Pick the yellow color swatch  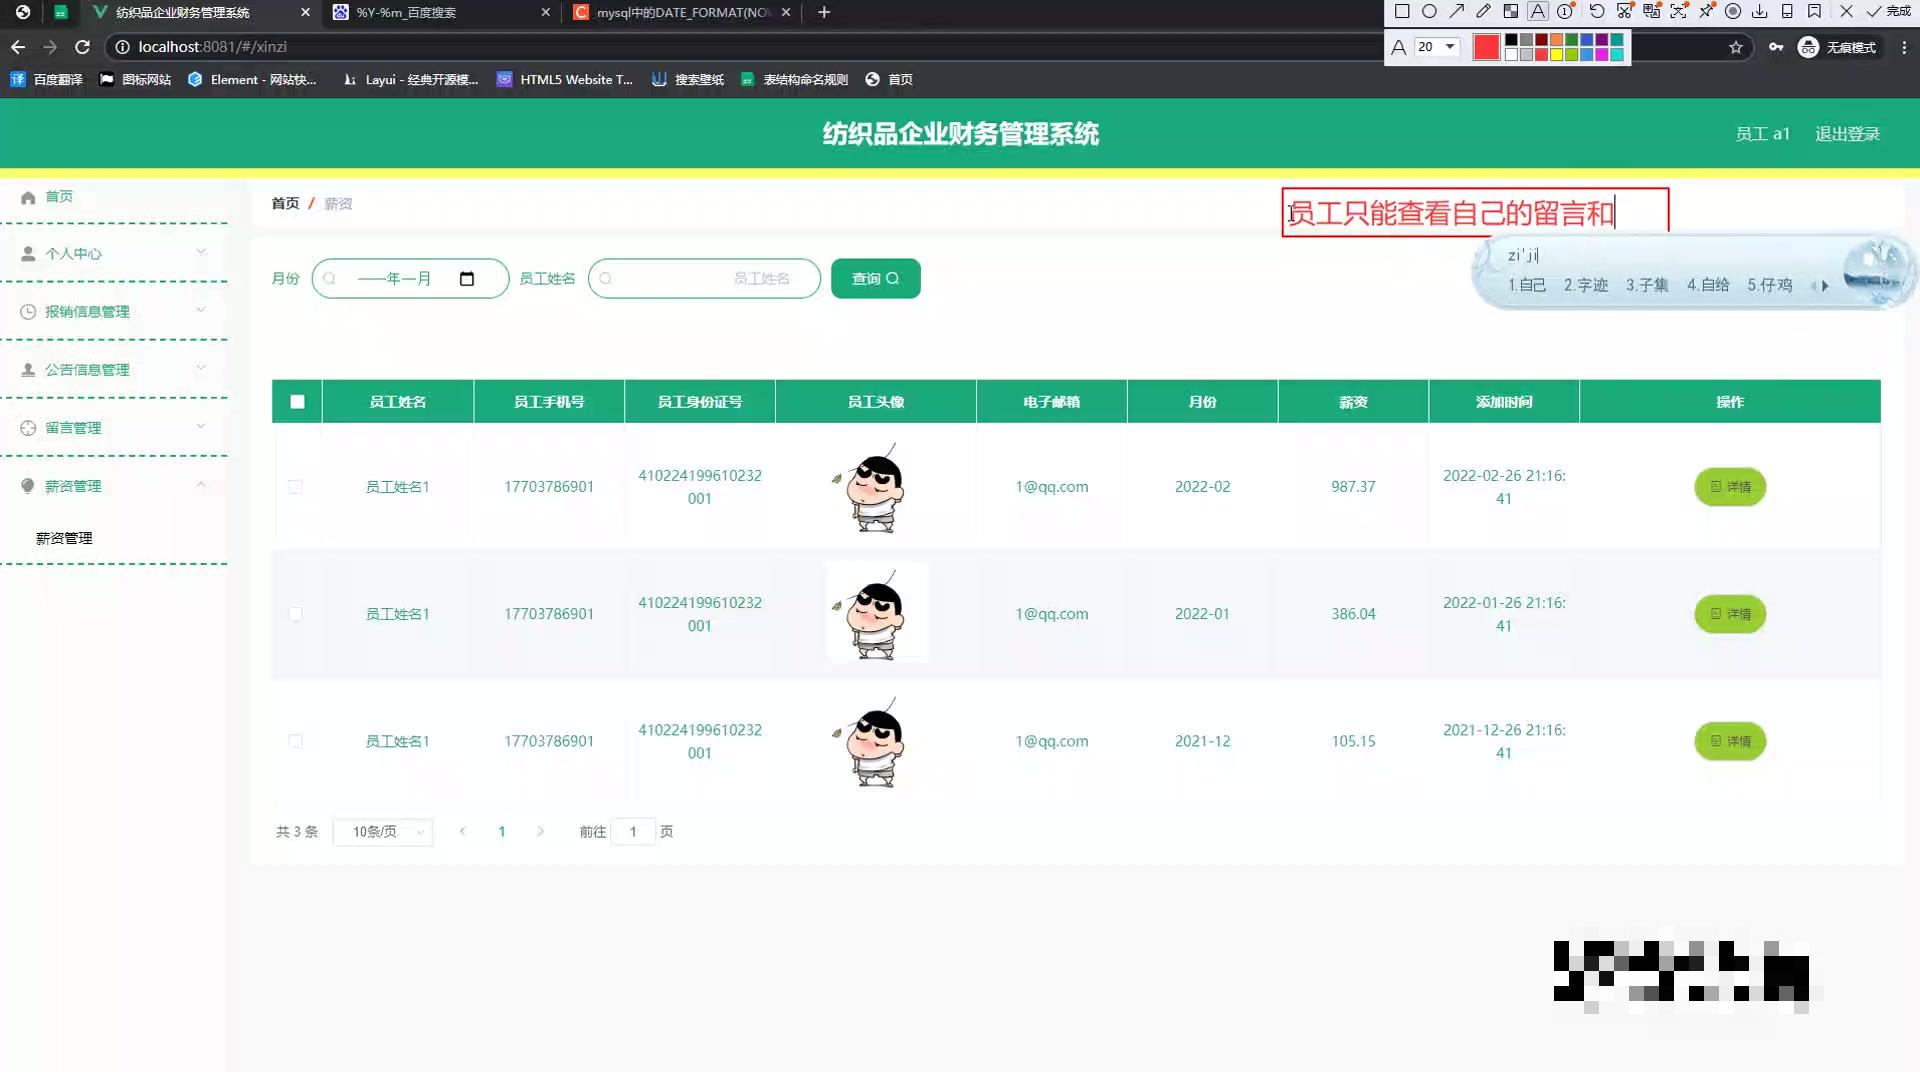pyautogui.click(x=1557, y=53)
